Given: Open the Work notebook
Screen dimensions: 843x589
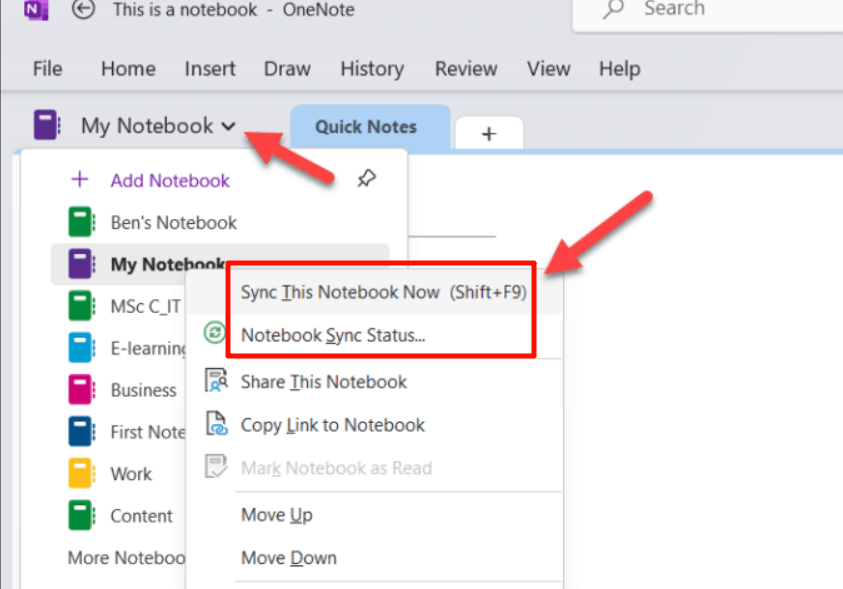Looking at the screenshot, I should tap(131, 474).
